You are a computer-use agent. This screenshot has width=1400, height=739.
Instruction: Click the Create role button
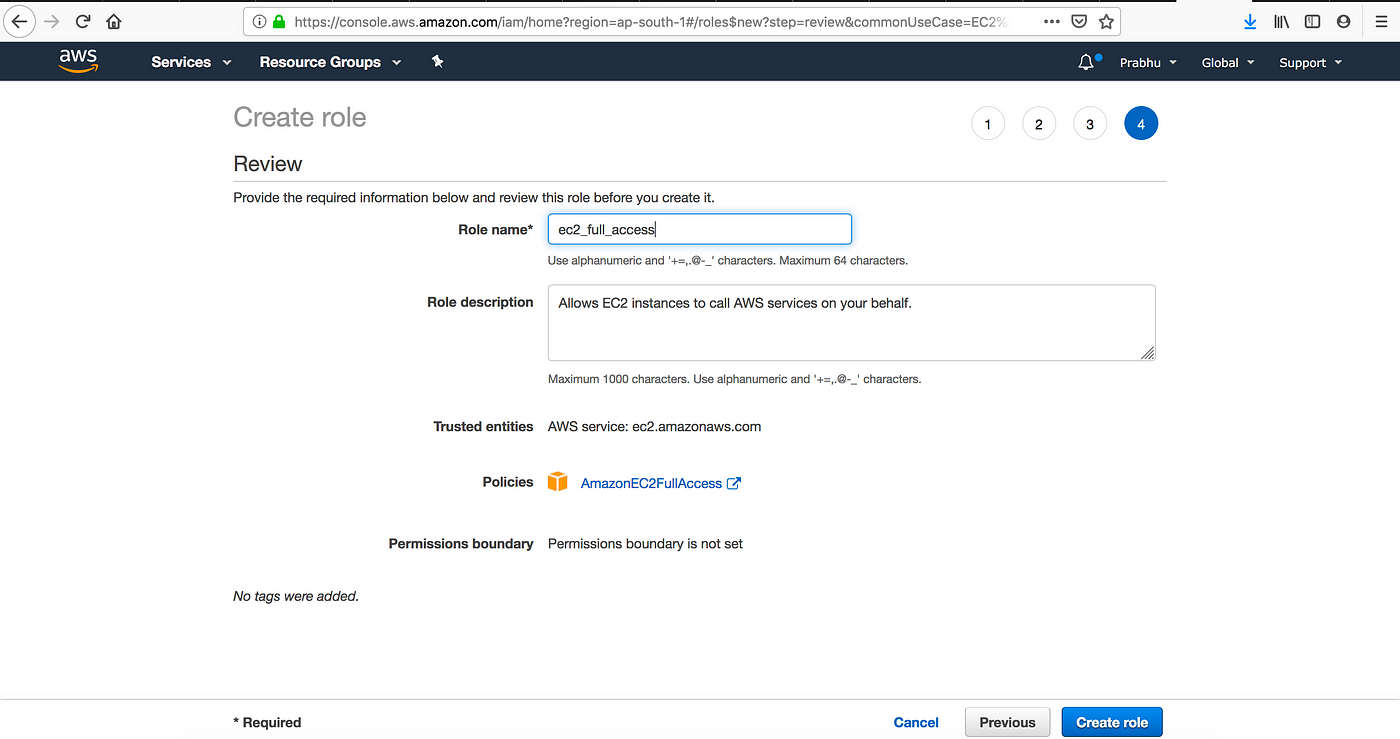pyautogui.click(x=1112, y=722)
